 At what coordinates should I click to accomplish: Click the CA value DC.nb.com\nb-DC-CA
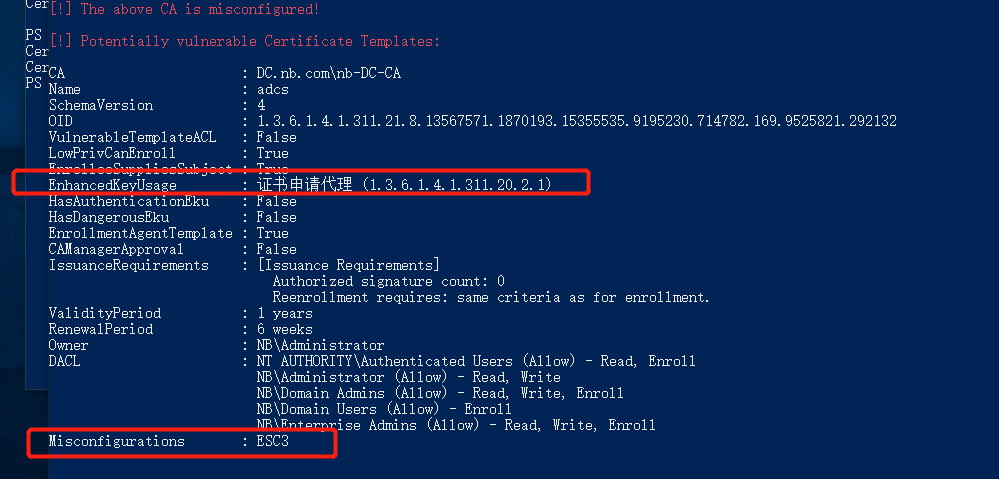(x=329, y=73)
